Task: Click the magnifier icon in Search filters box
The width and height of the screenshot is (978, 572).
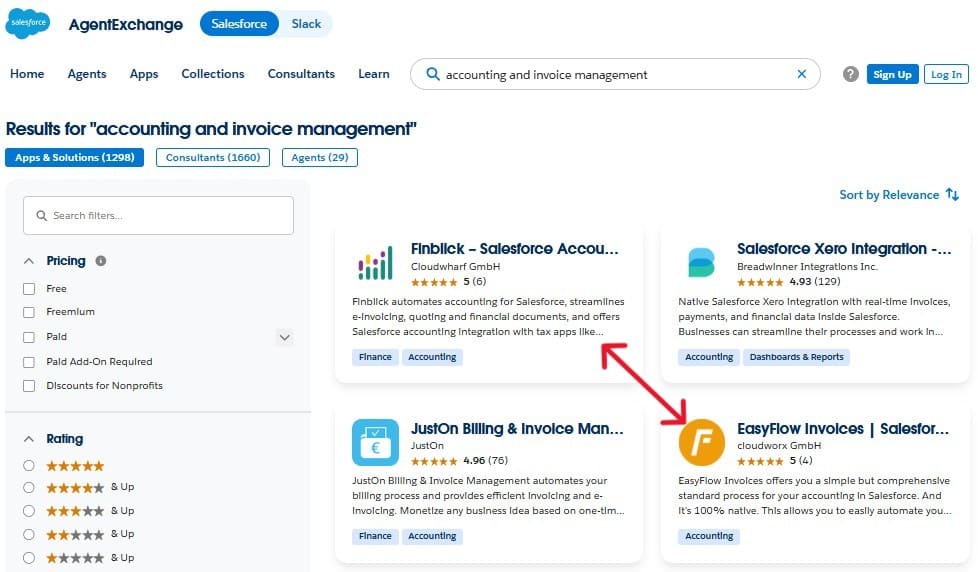Action: coord(41,215)
